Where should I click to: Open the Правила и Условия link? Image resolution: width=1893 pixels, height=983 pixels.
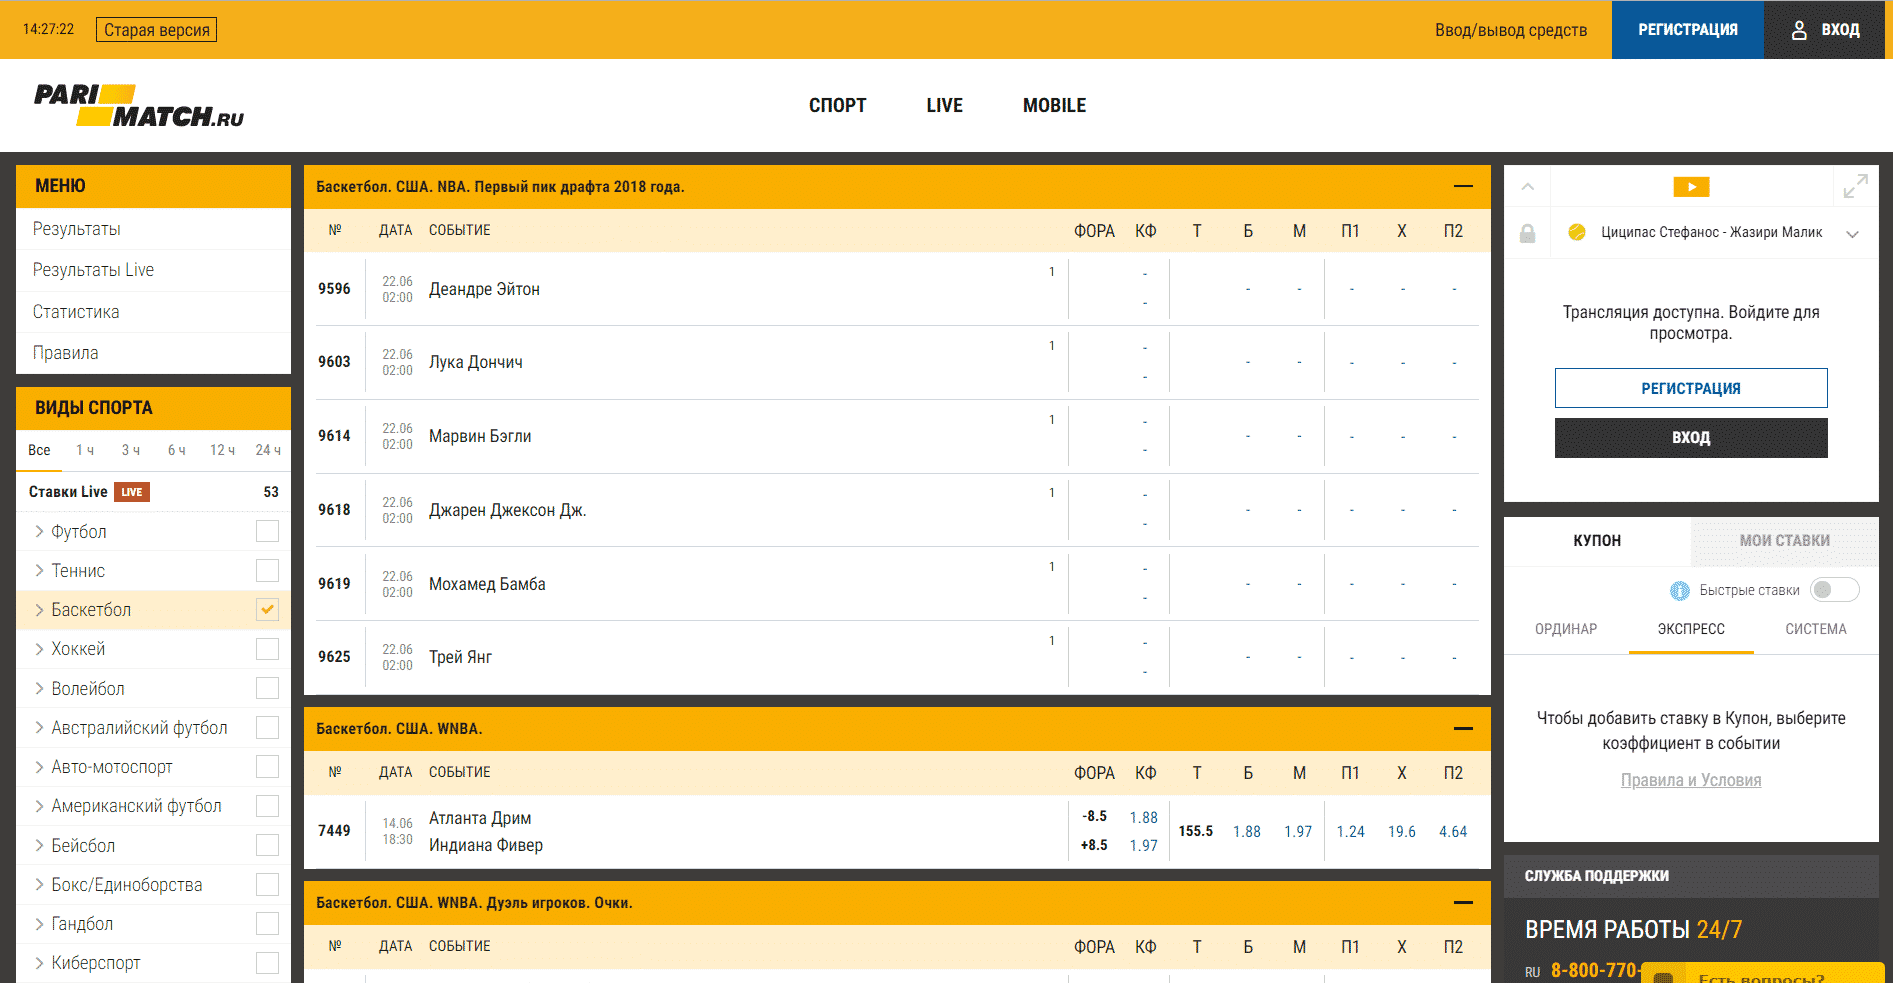click(1691, 780)
